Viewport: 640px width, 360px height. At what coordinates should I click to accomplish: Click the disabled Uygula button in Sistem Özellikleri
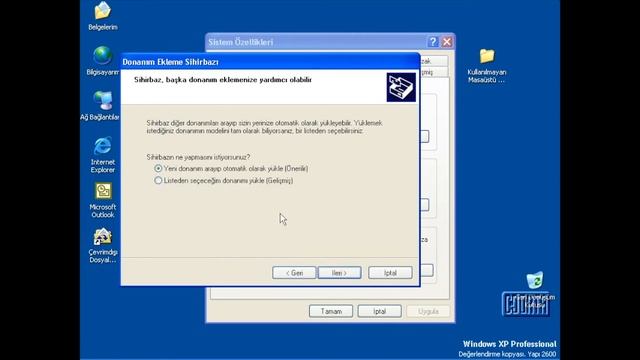click(428, 311)
